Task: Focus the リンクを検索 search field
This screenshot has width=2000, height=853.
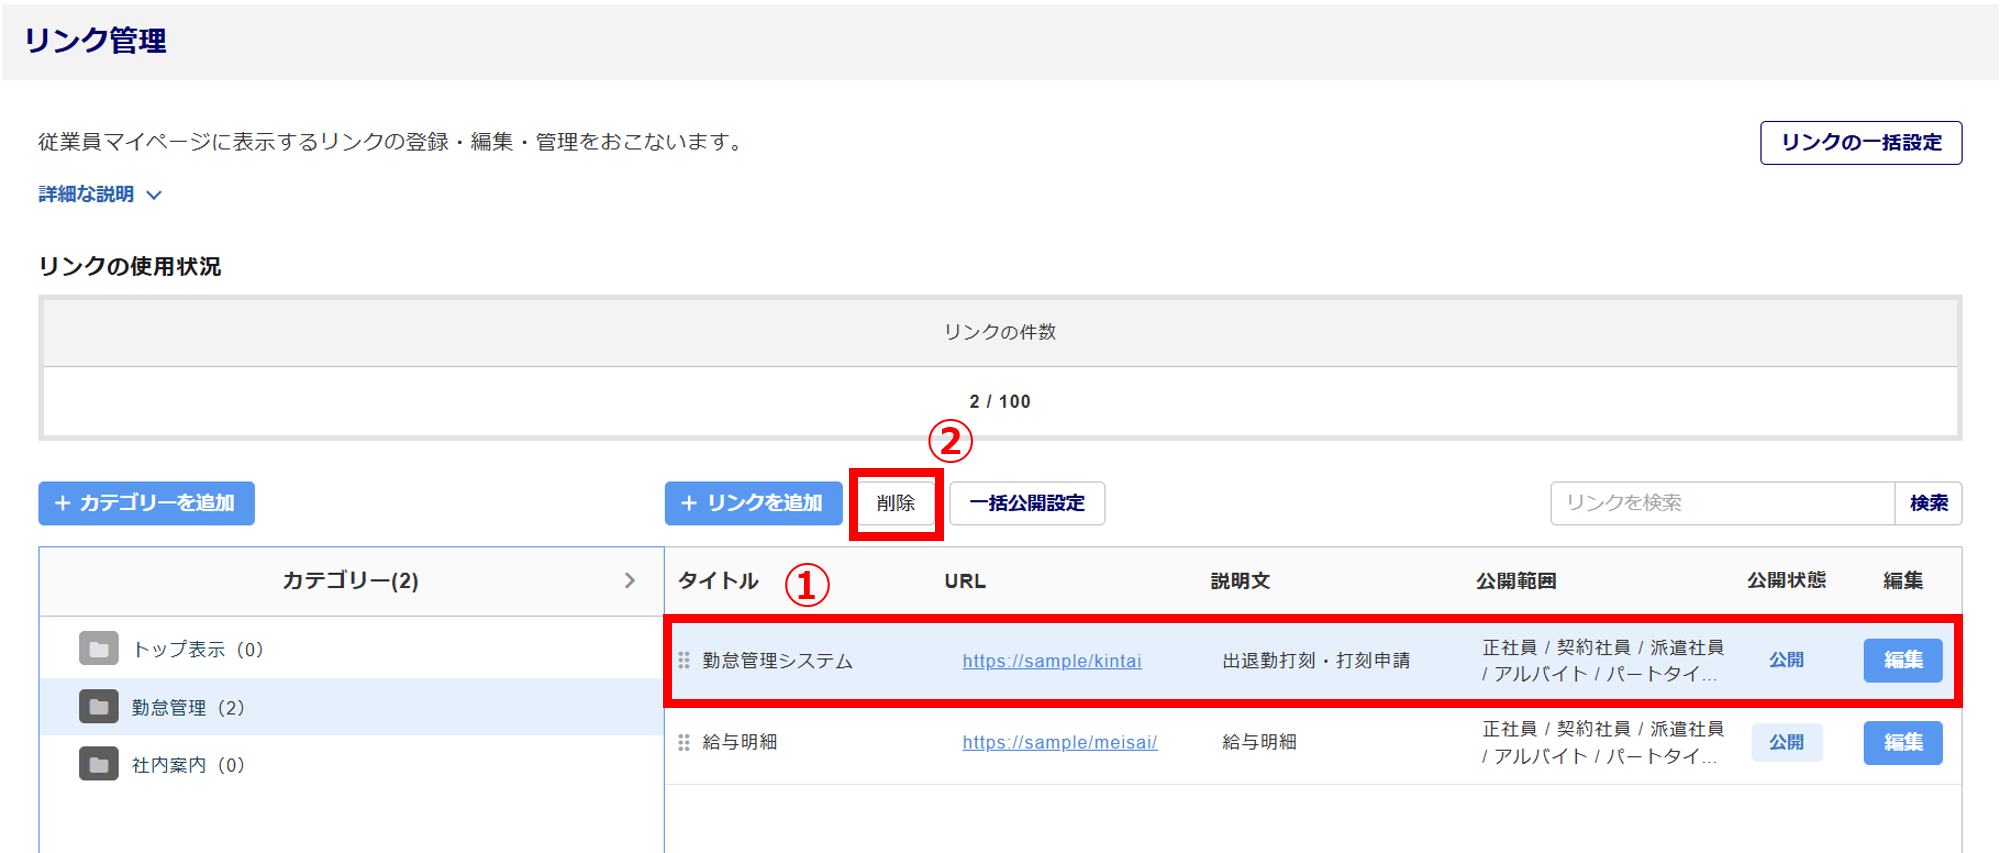Action: coord(1722,503)
